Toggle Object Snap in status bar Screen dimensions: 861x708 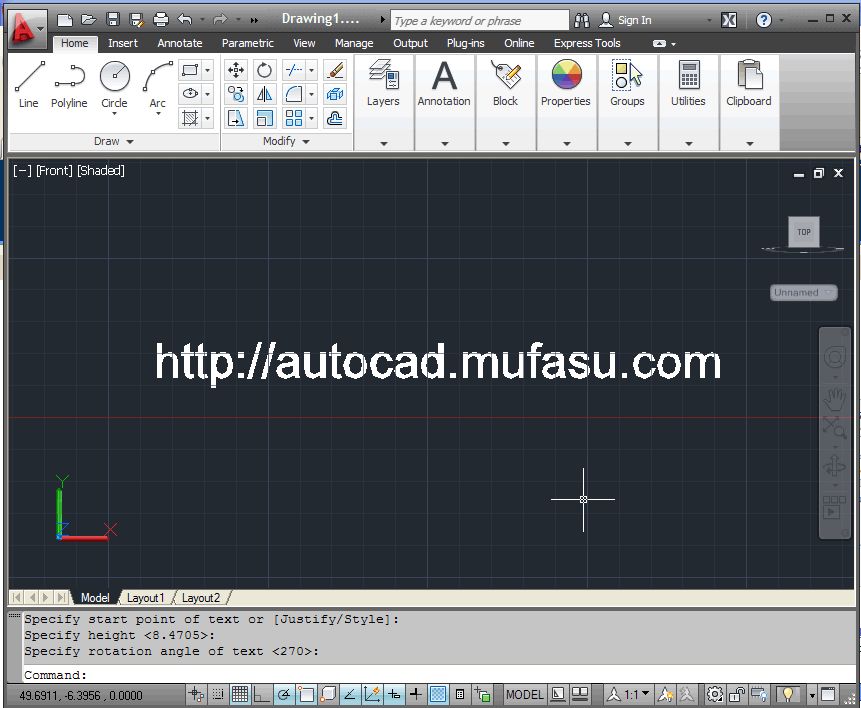[x=306, y=694]
